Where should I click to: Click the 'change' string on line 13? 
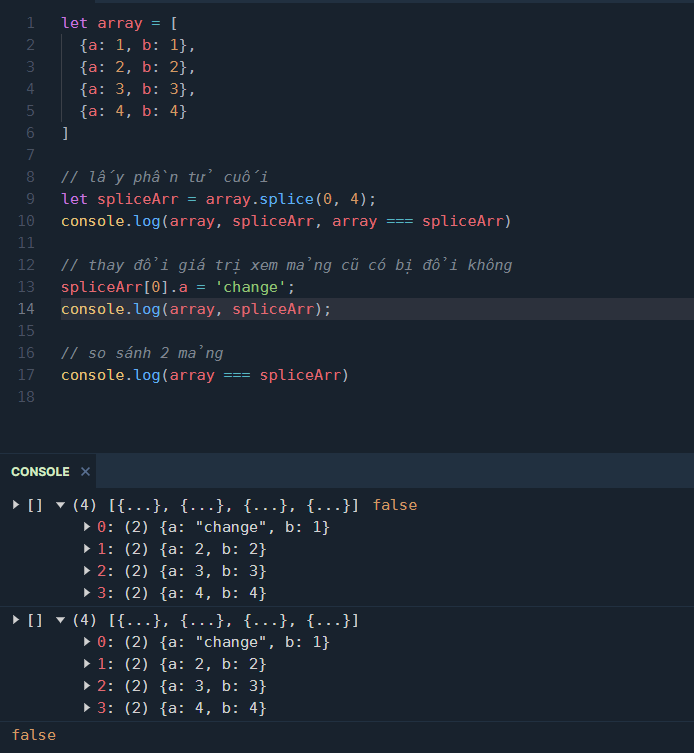pos(250,287)
